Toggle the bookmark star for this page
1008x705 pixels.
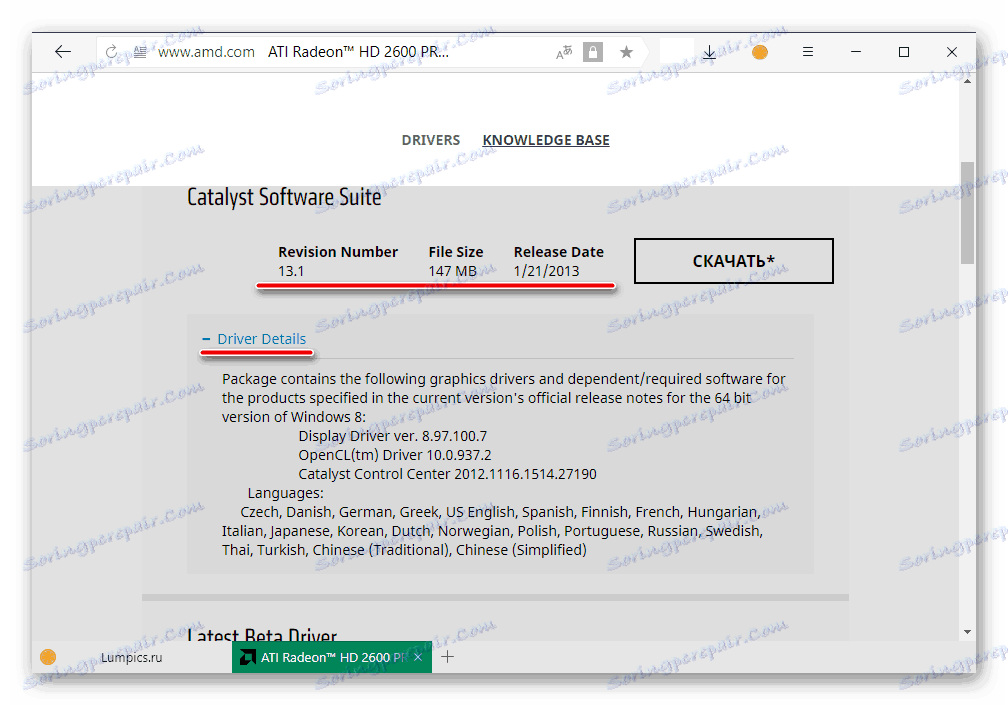[x=627, y=51]
